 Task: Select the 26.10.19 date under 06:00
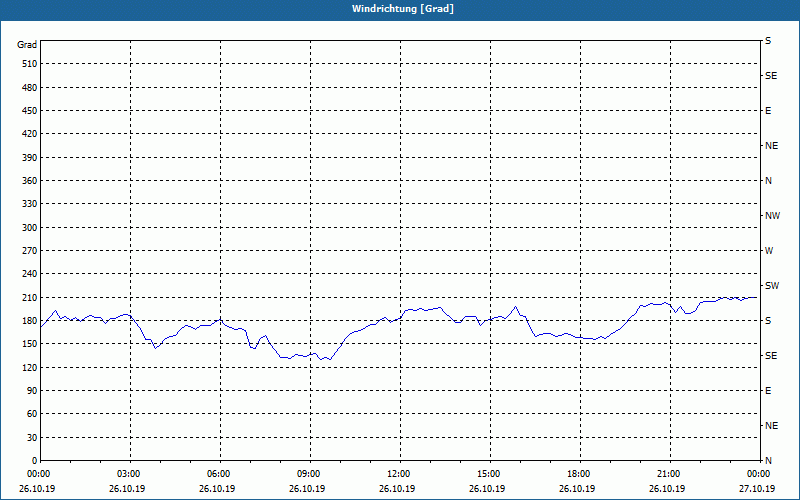coord(217,489)
